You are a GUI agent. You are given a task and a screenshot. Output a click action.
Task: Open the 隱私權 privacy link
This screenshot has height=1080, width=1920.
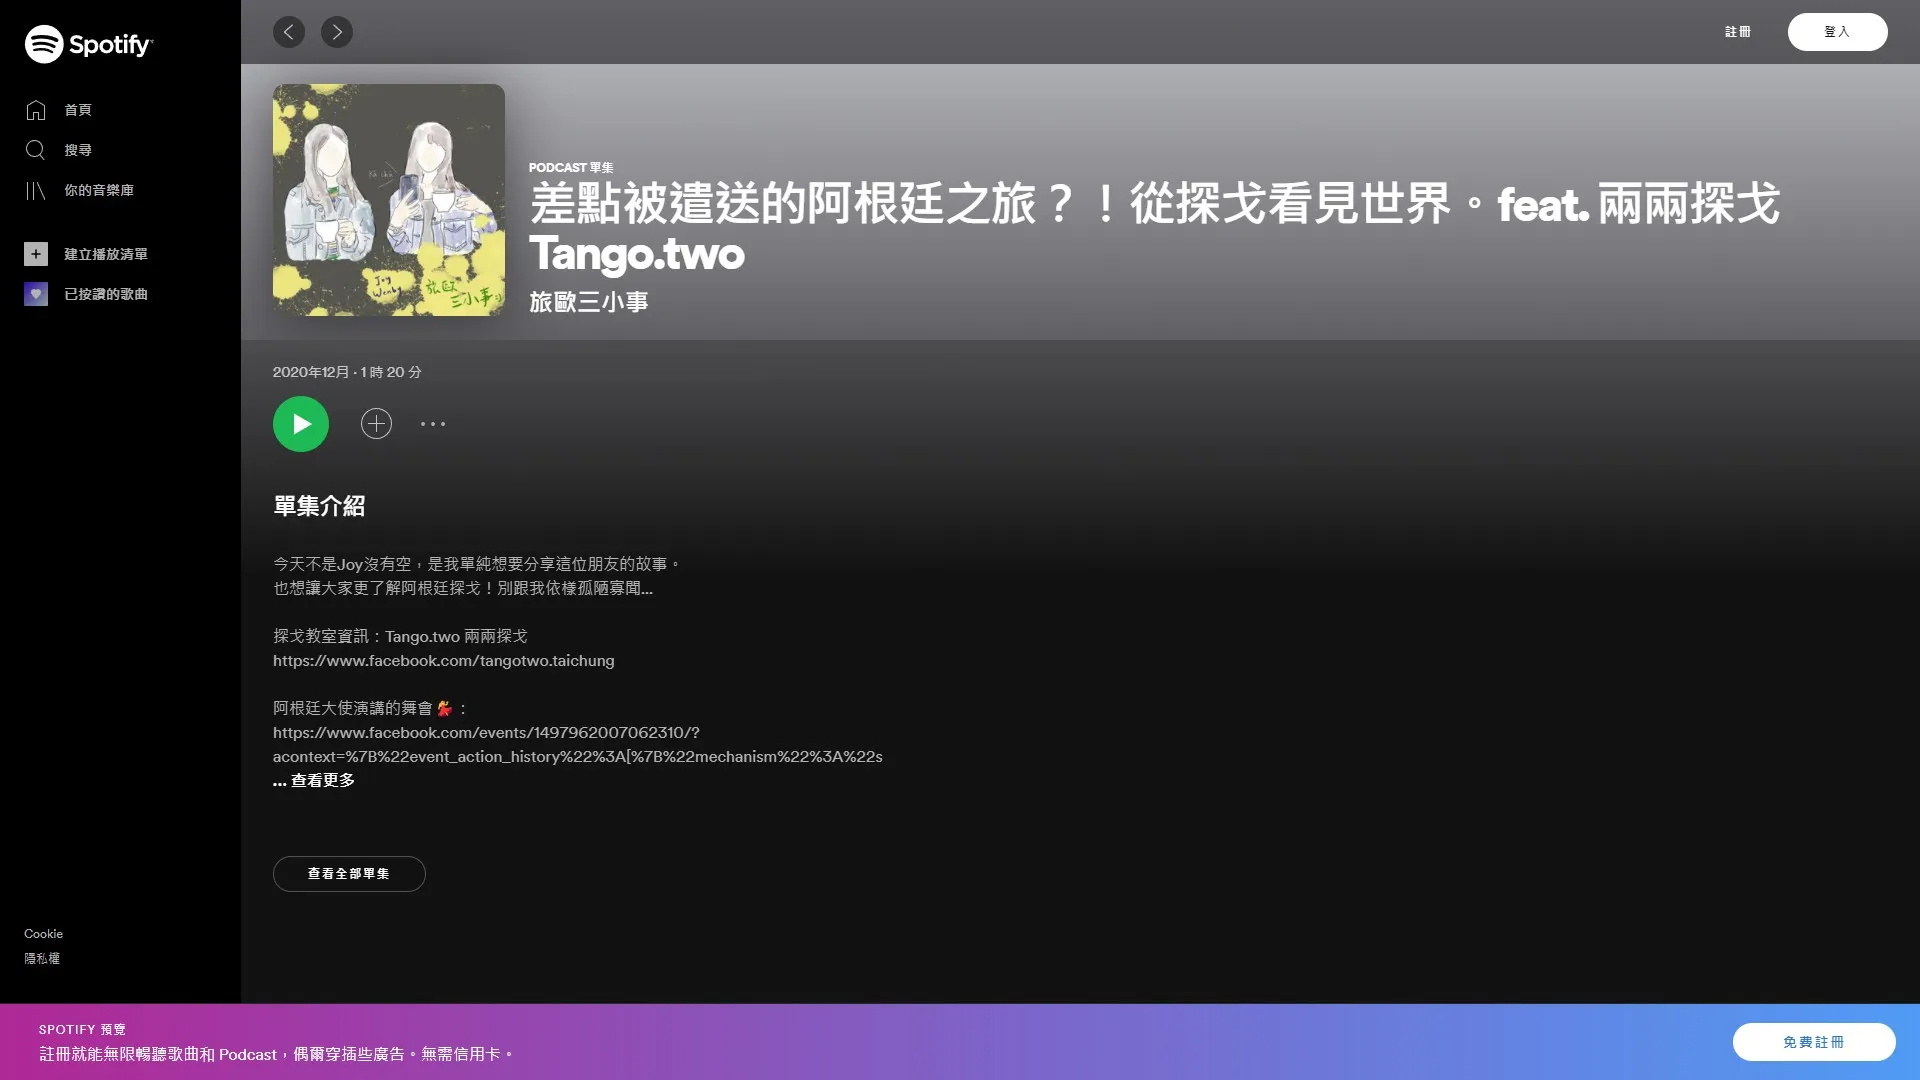[42, 958]
